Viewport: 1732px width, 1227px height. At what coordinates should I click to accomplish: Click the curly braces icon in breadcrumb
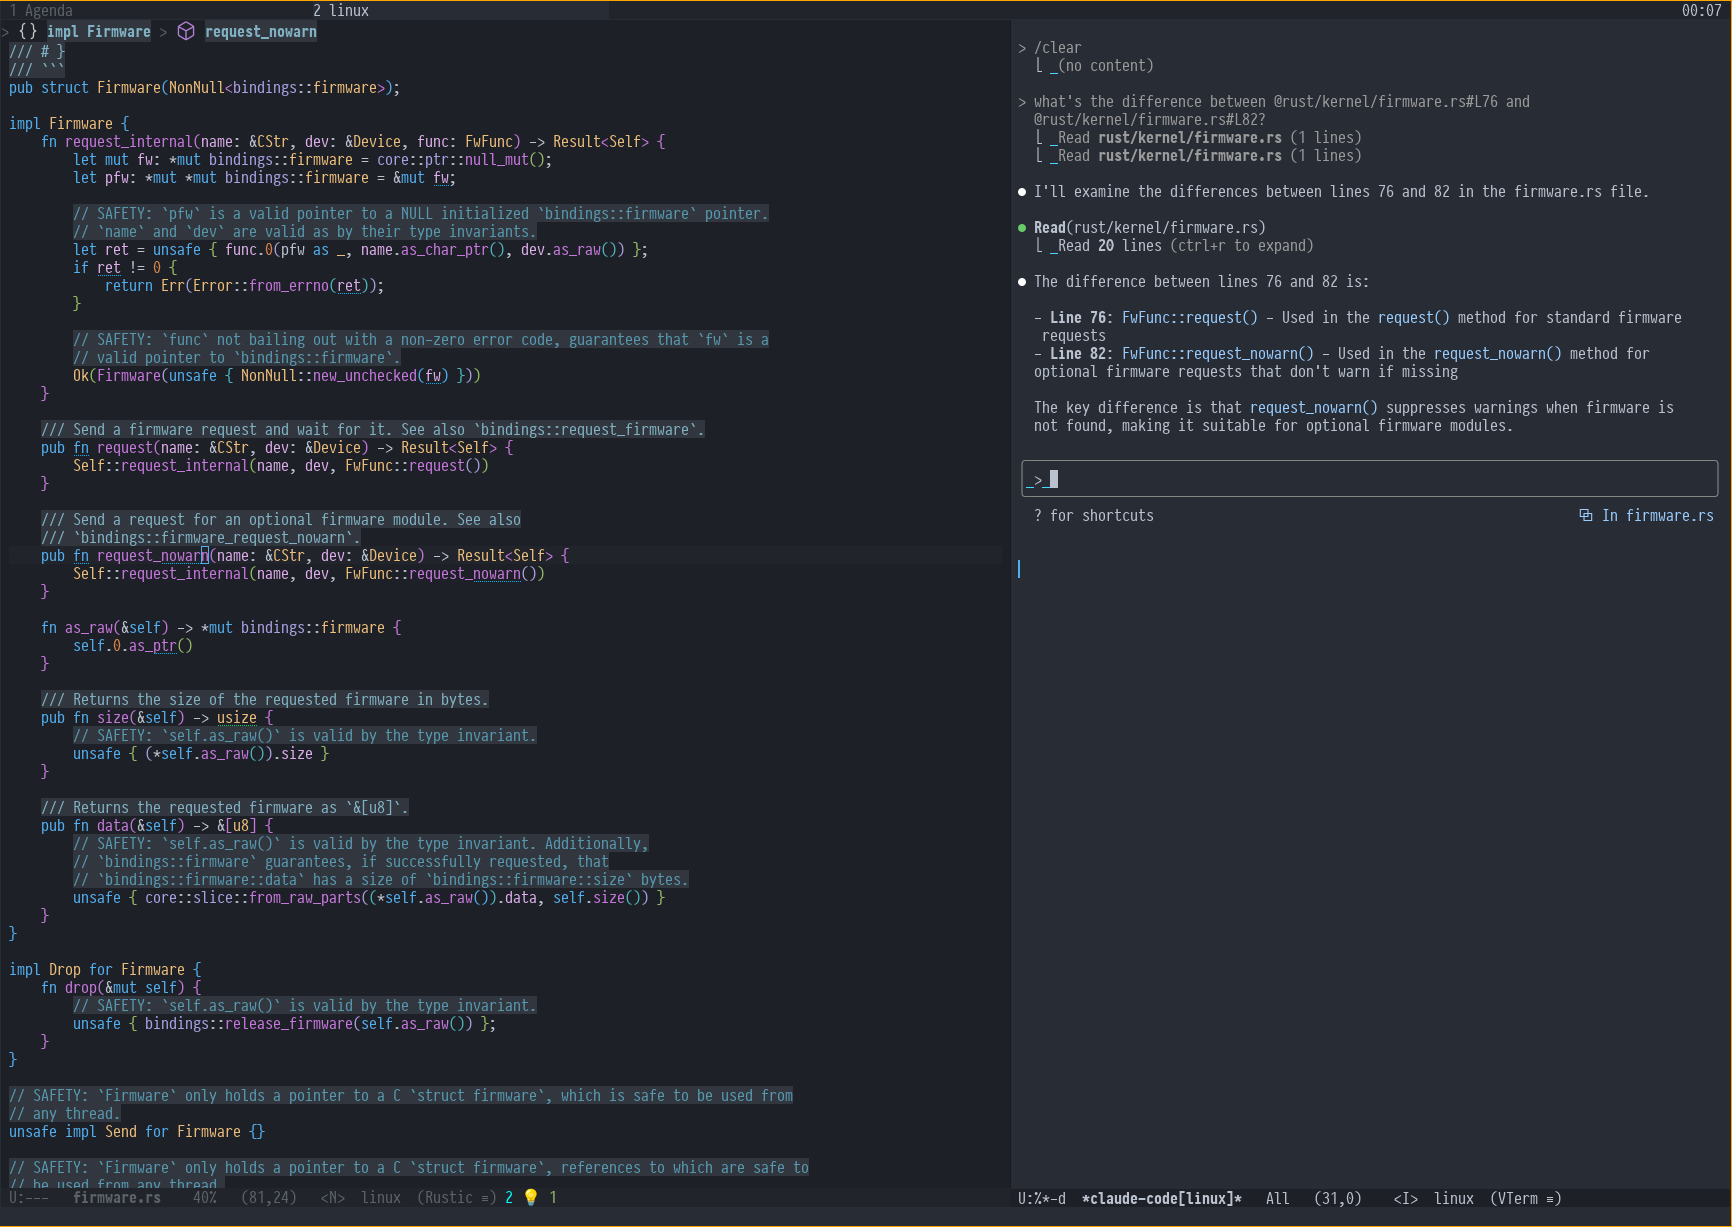(x=28, y=31)
